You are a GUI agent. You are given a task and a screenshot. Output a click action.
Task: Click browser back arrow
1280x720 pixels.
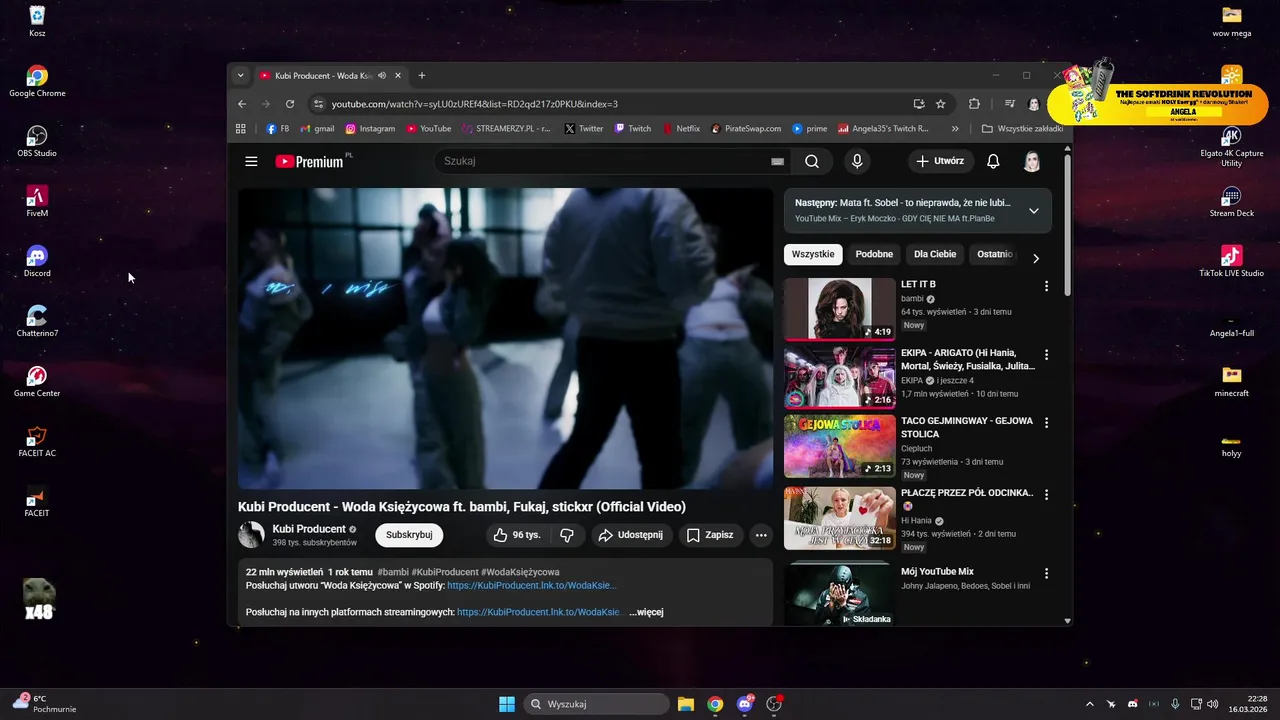pos(242,104)
